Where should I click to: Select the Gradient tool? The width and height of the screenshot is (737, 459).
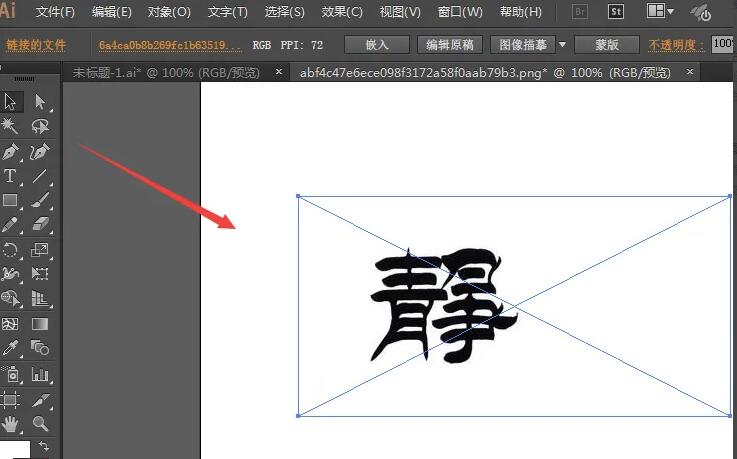click(x=40, y=324)
